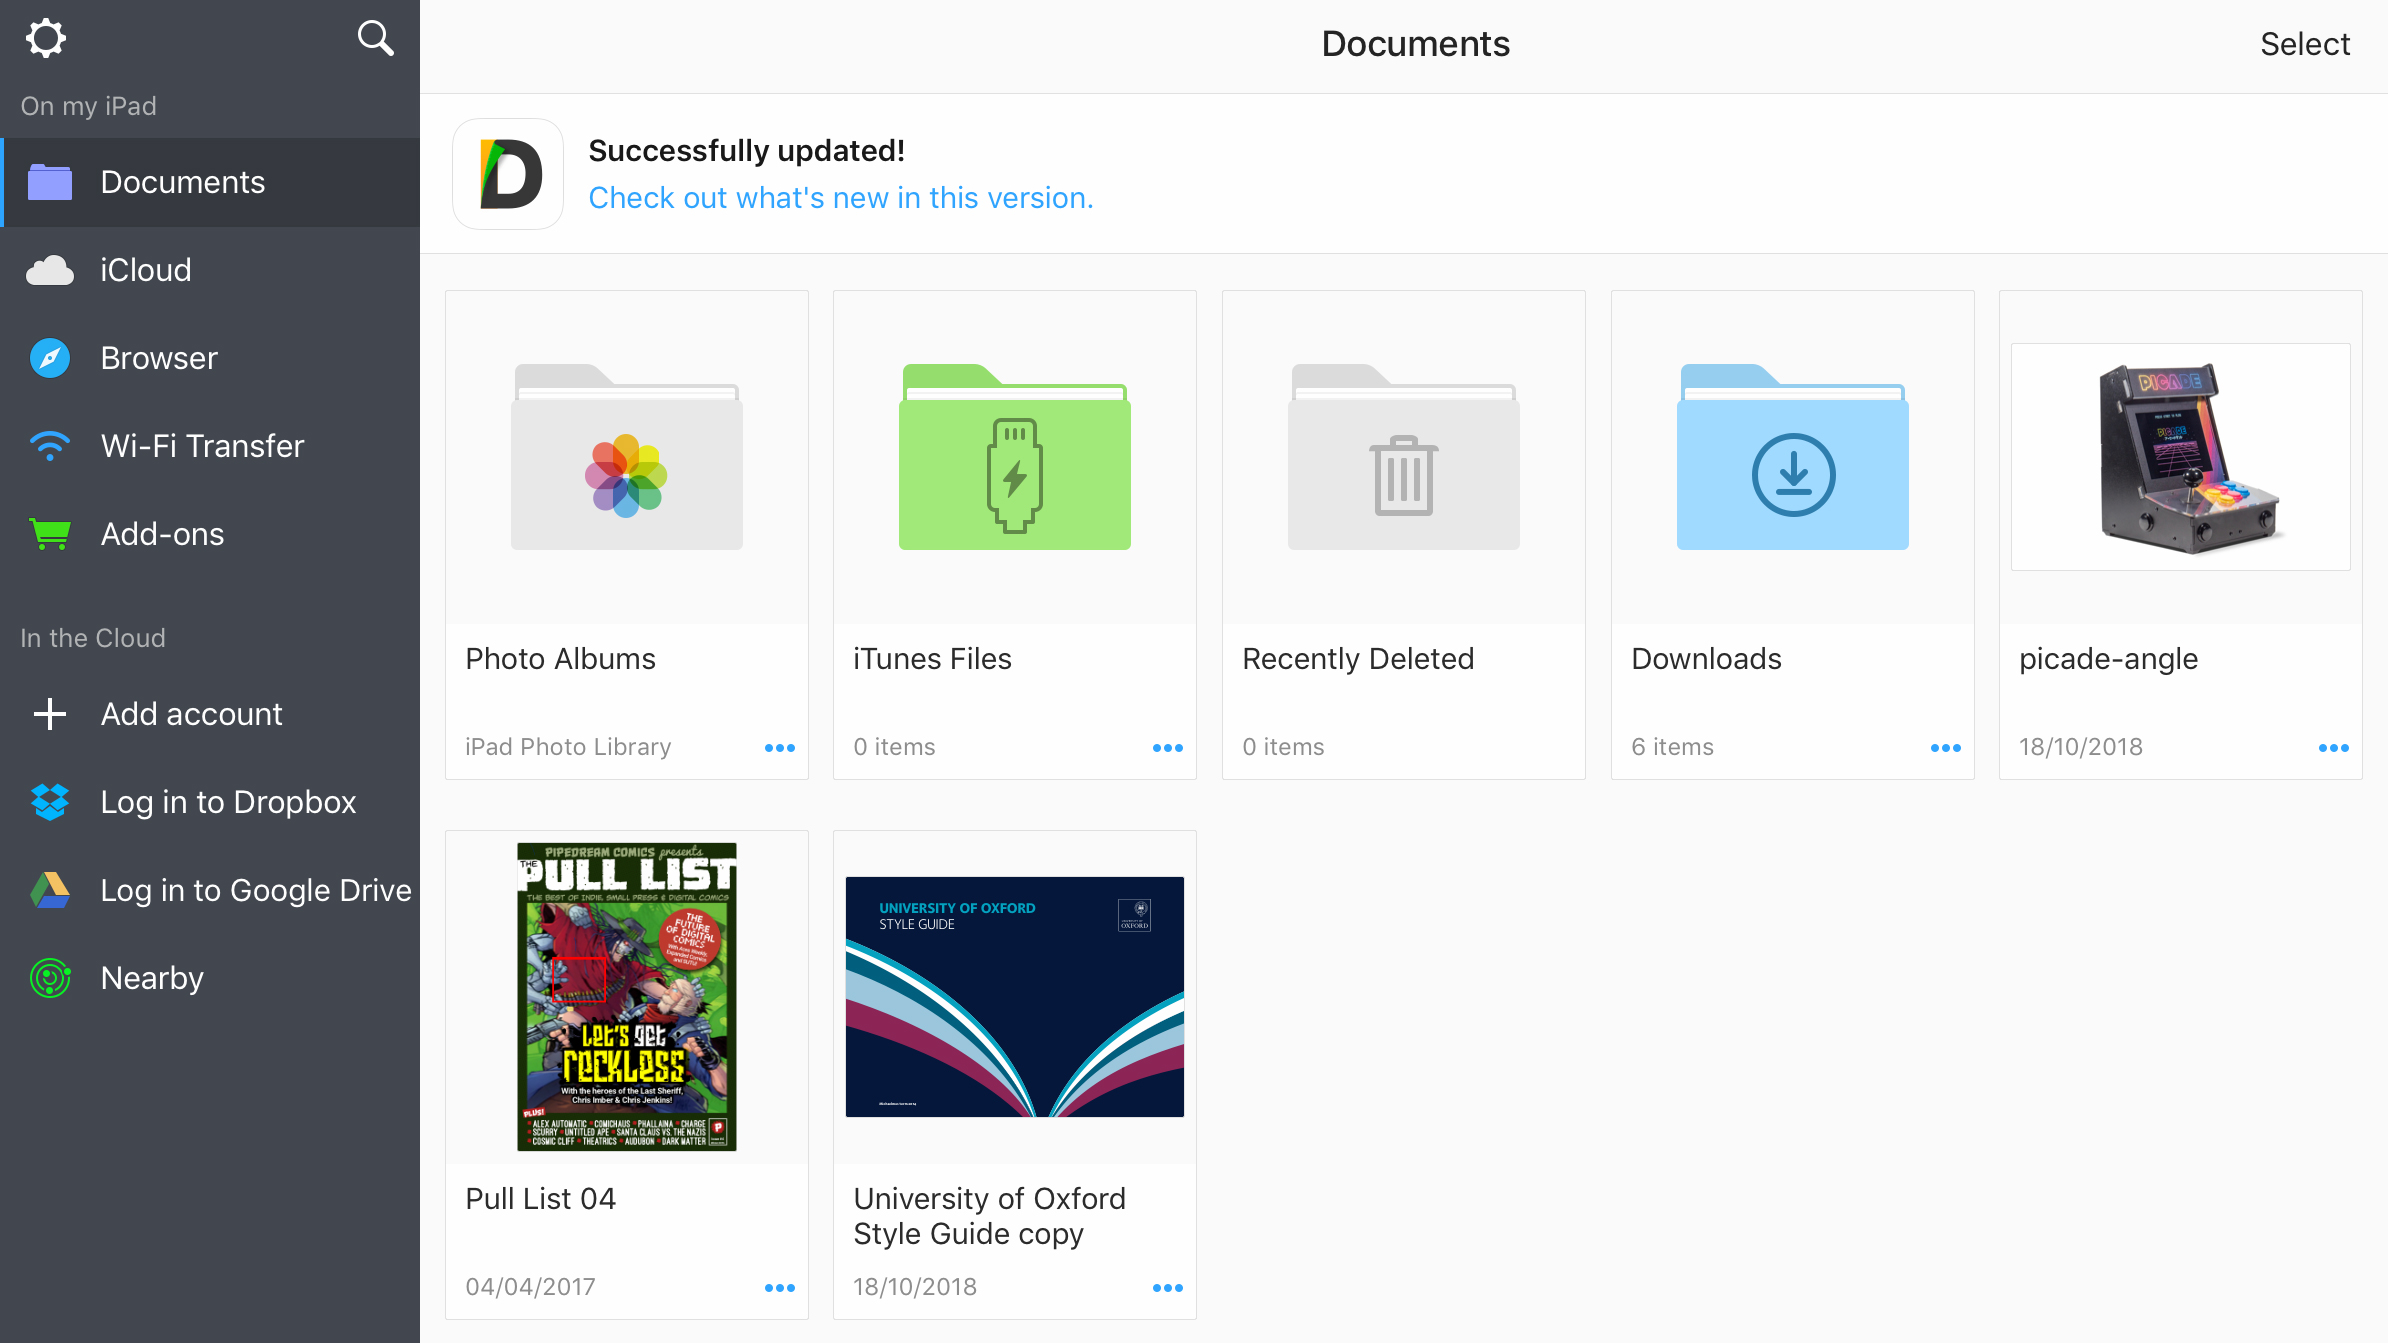
Task: Open more options for Oxford Style Guide copy
Action: [x=1168, y=1288]
